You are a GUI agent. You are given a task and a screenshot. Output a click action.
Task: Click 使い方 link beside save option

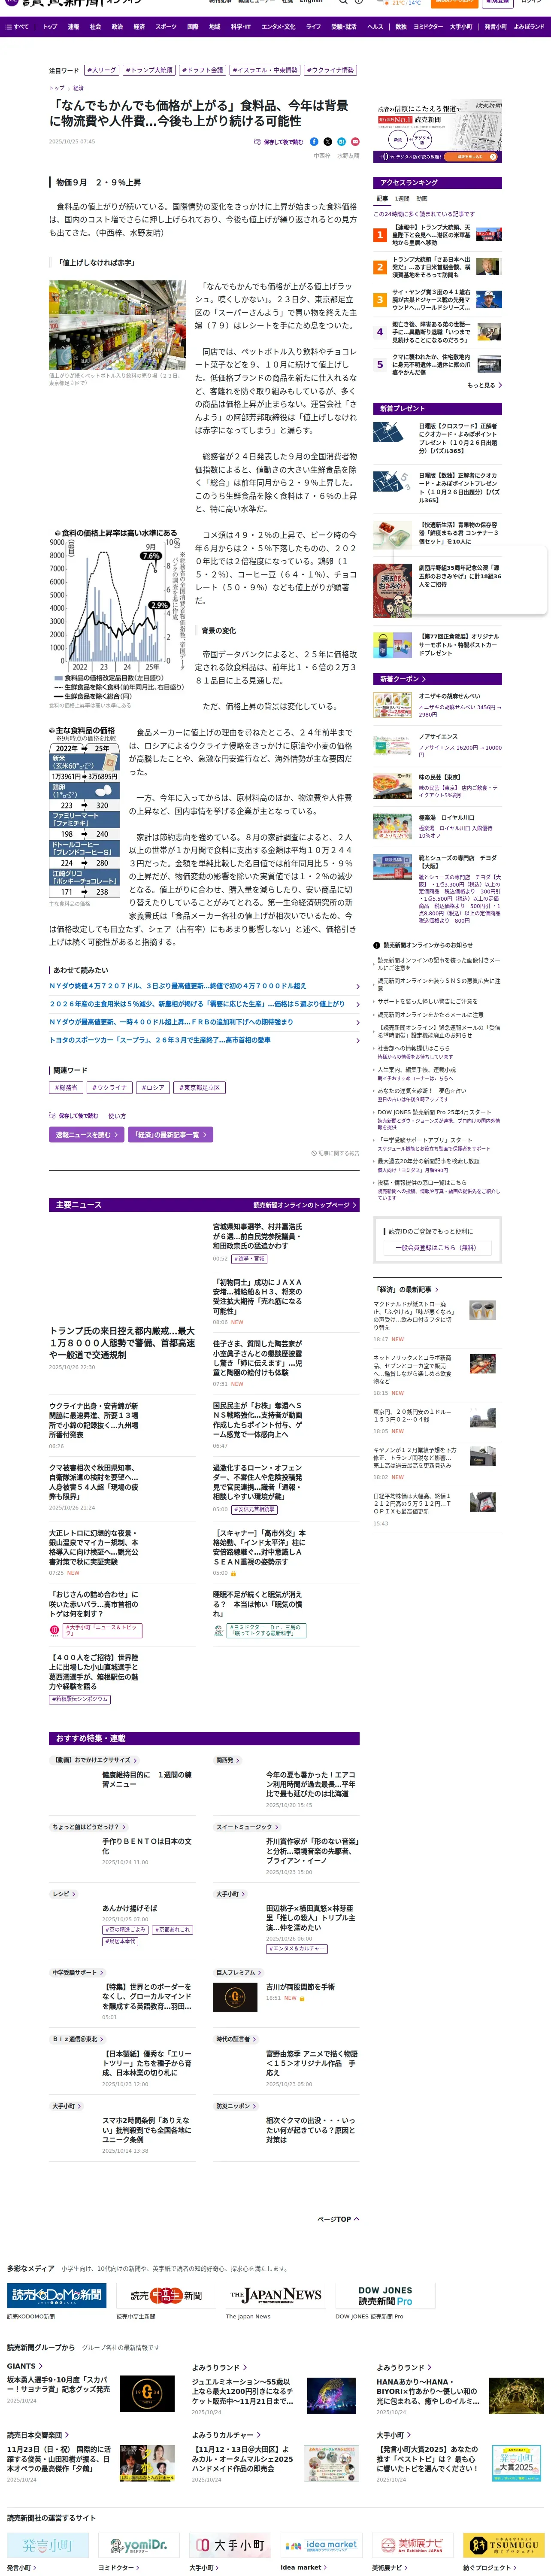[117, 1115]
